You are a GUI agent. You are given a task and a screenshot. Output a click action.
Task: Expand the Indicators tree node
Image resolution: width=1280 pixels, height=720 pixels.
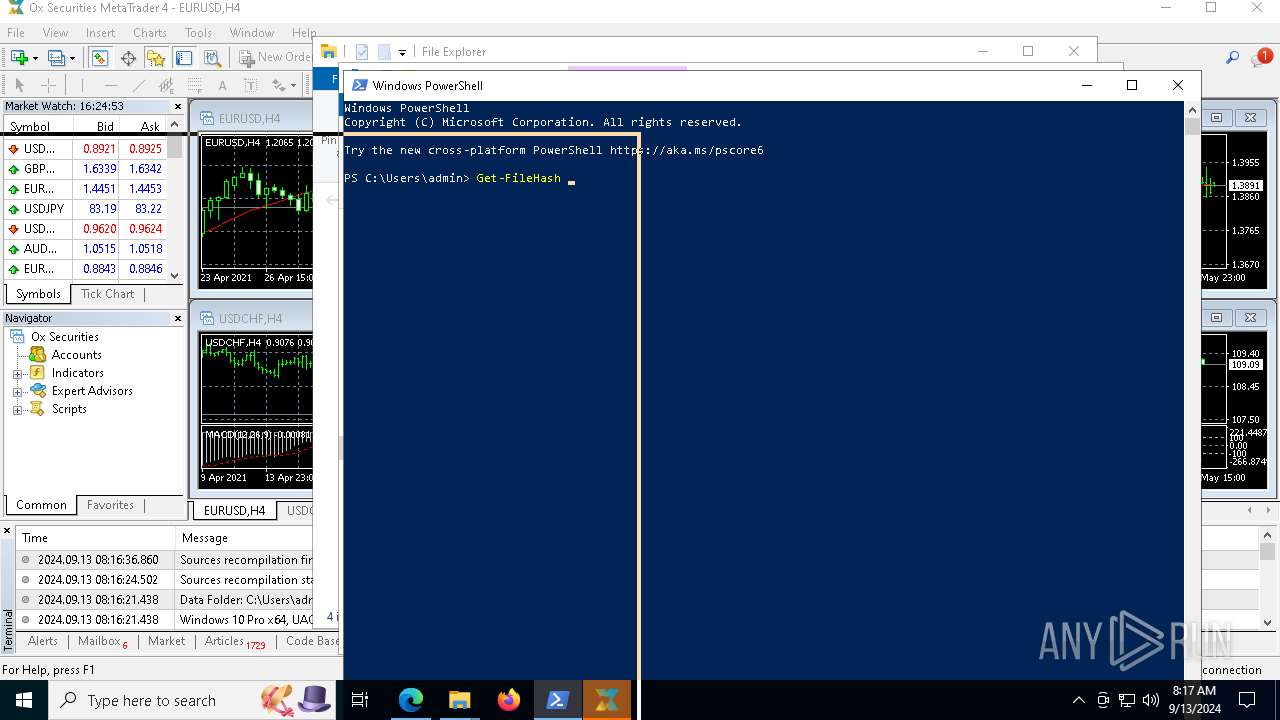[17, 374]
